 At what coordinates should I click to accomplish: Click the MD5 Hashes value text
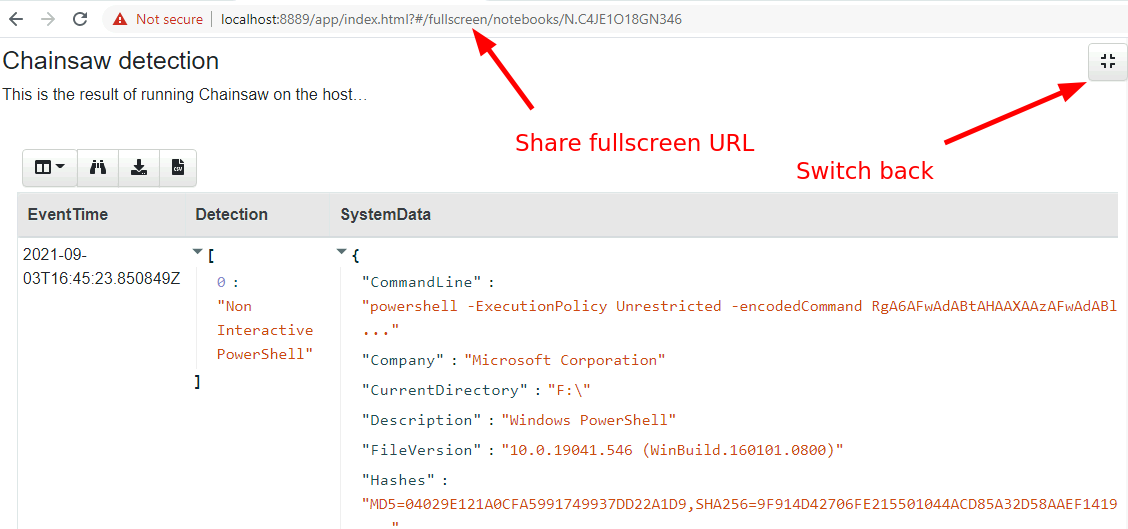[x=740, y=504]
